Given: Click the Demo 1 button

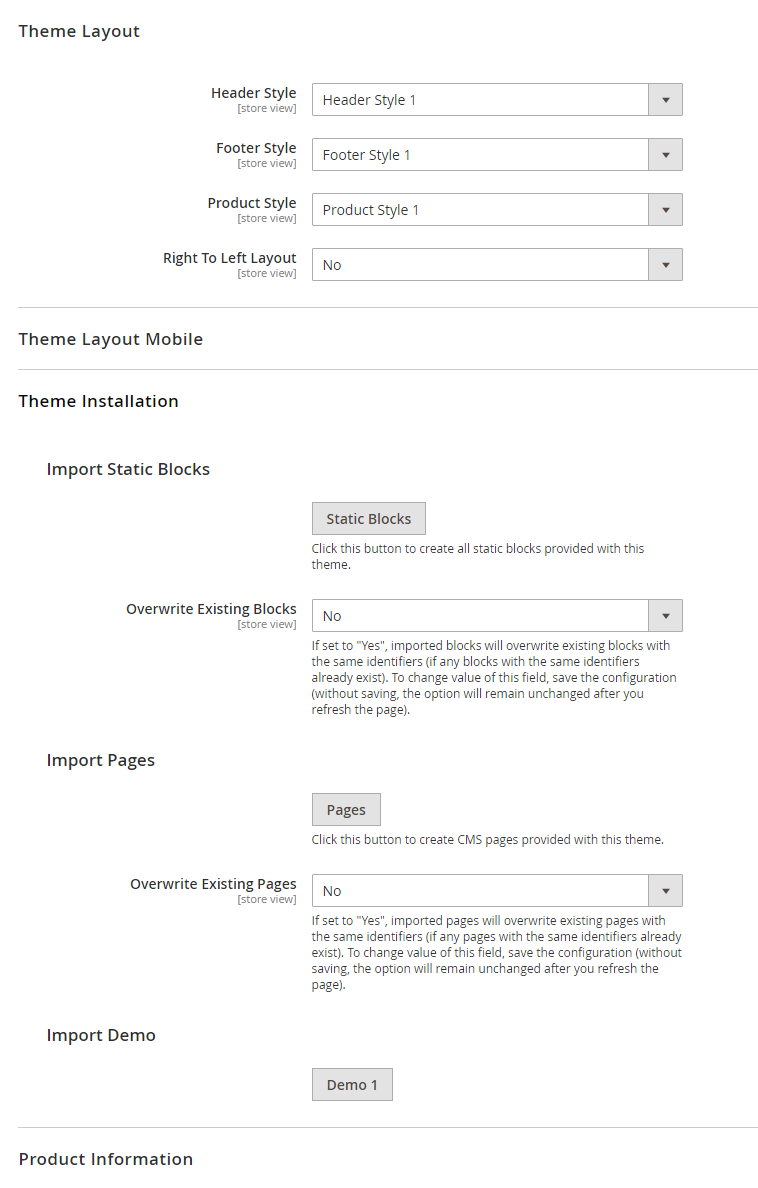Looking at the screenshot, I should tap(352, 1085).
